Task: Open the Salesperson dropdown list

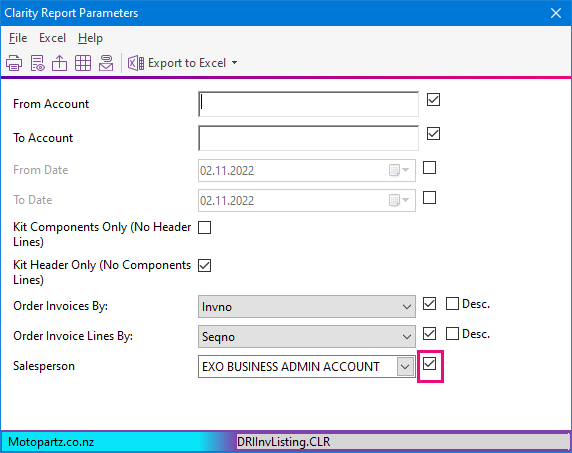Action: click(405, 367)
